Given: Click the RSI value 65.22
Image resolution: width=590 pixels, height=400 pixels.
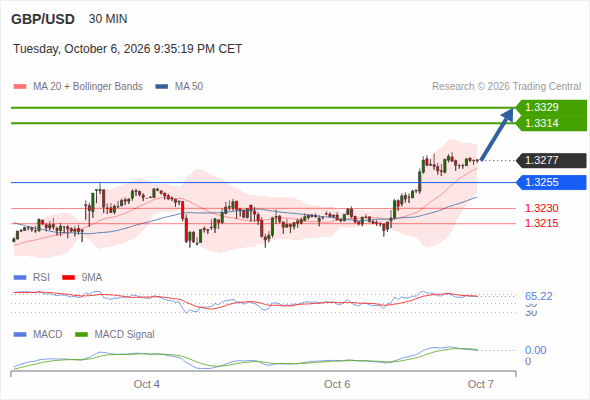Looking at the screenshot, I should pos(539,296).
